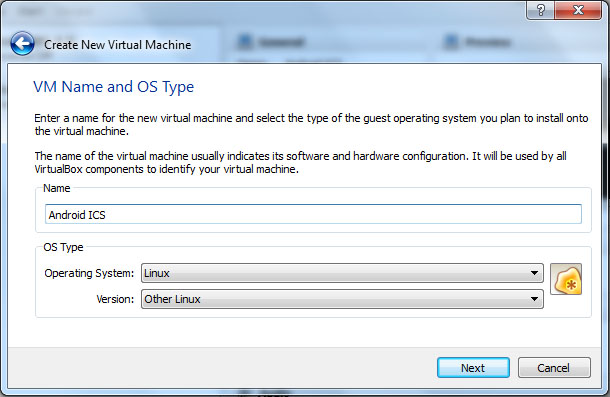610x397 pixels.
Task: Click the "OS Type" group box label
Action: click(63, 247)
